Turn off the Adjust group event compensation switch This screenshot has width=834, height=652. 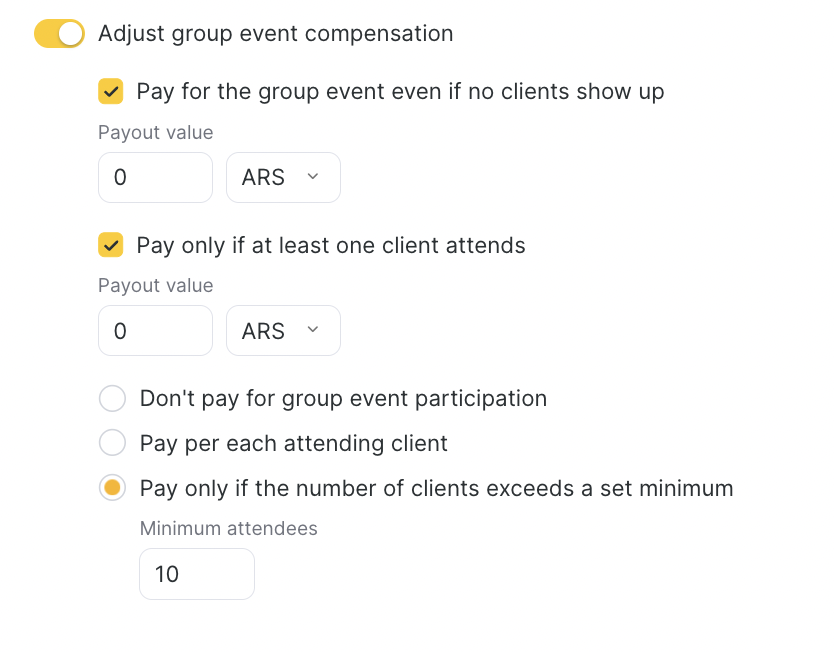(59, 34)
